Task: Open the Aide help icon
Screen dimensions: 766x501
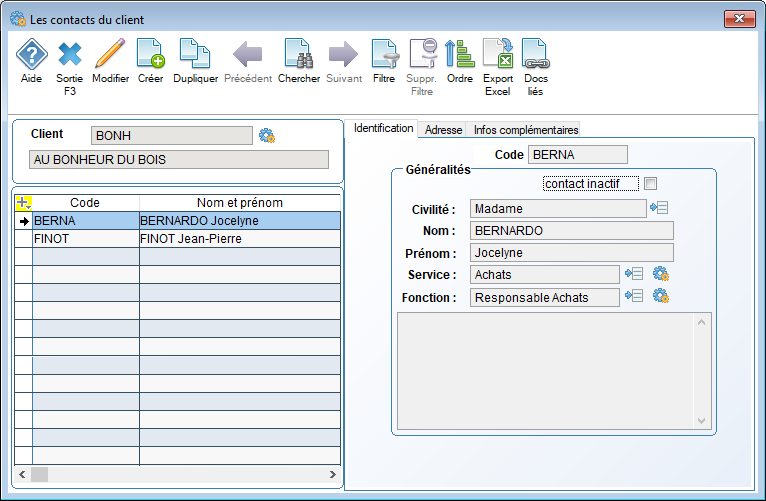Action: coord(32,53)
